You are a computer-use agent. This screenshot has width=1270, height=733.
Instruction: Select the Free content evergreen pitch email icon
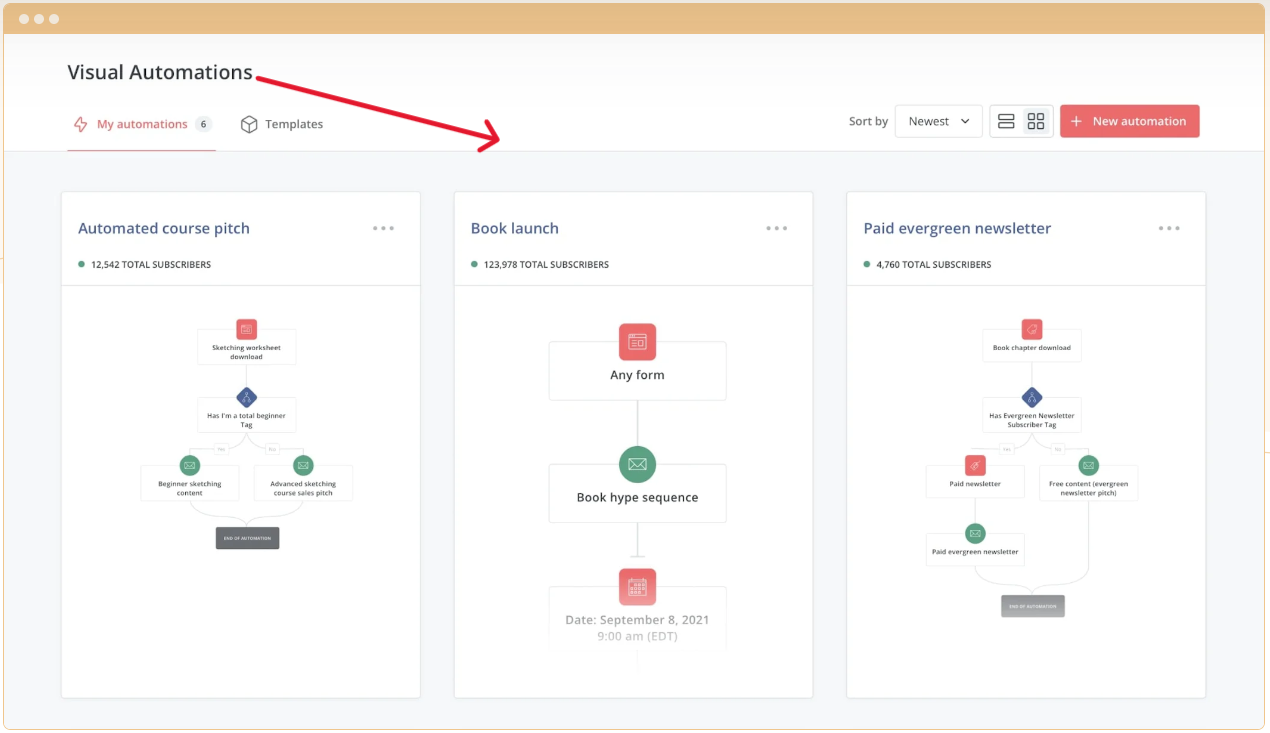[x=1089, y=465]
